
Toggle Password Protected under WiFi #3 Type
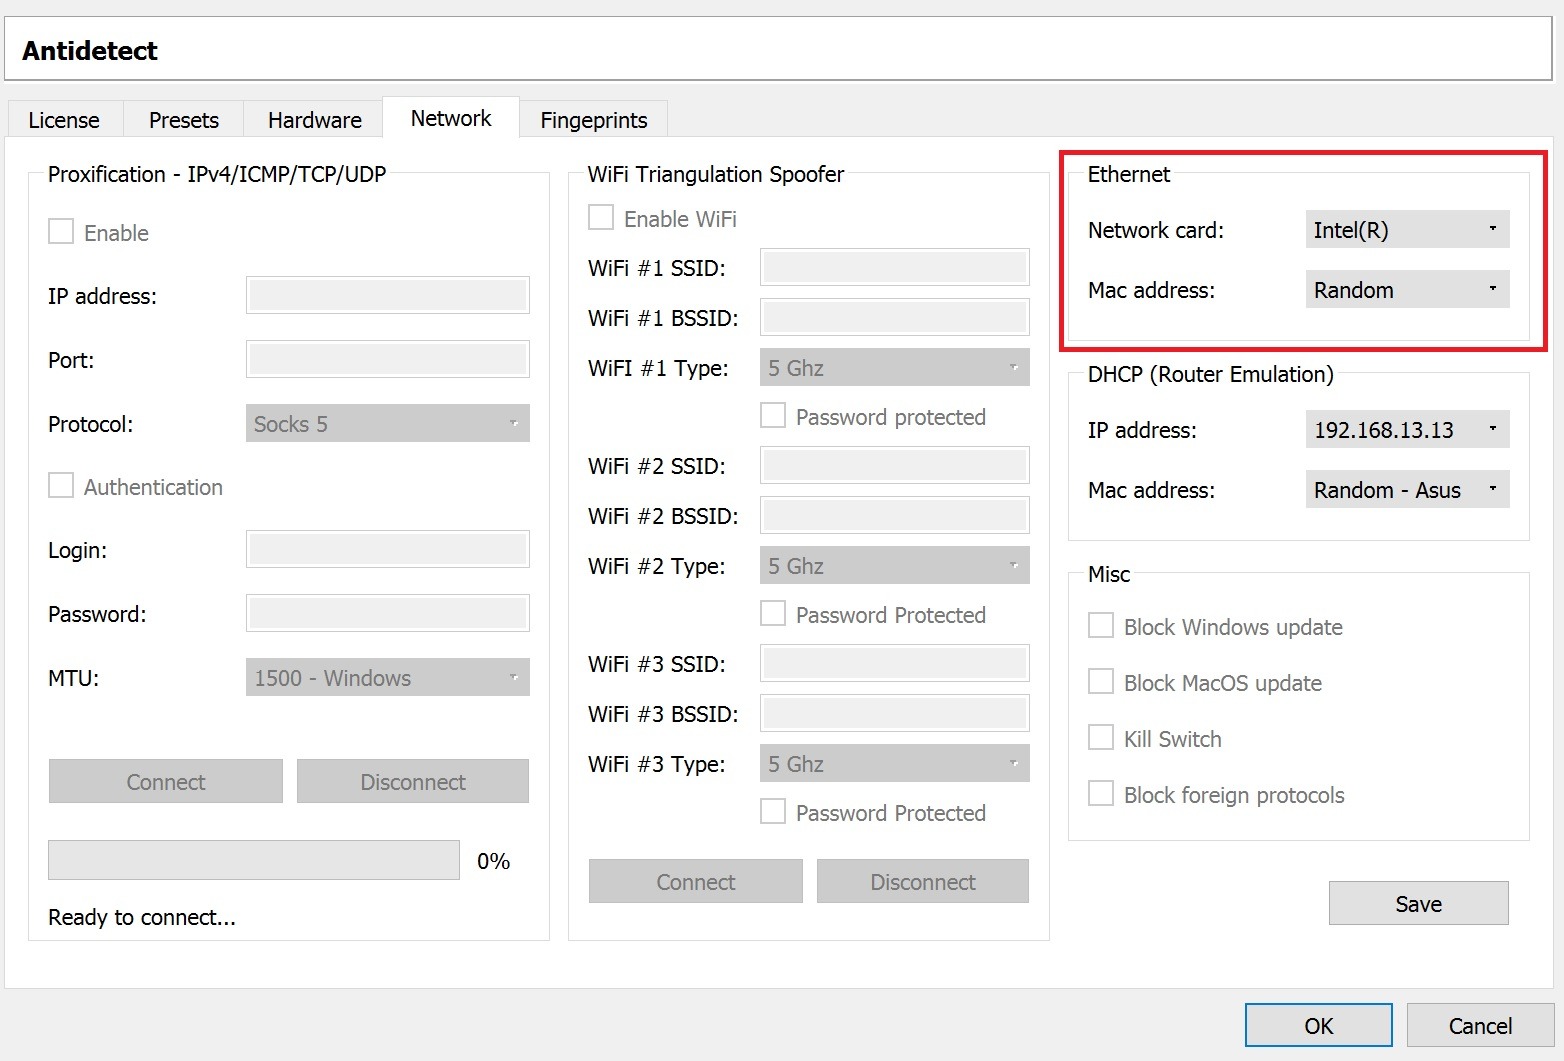773,812
